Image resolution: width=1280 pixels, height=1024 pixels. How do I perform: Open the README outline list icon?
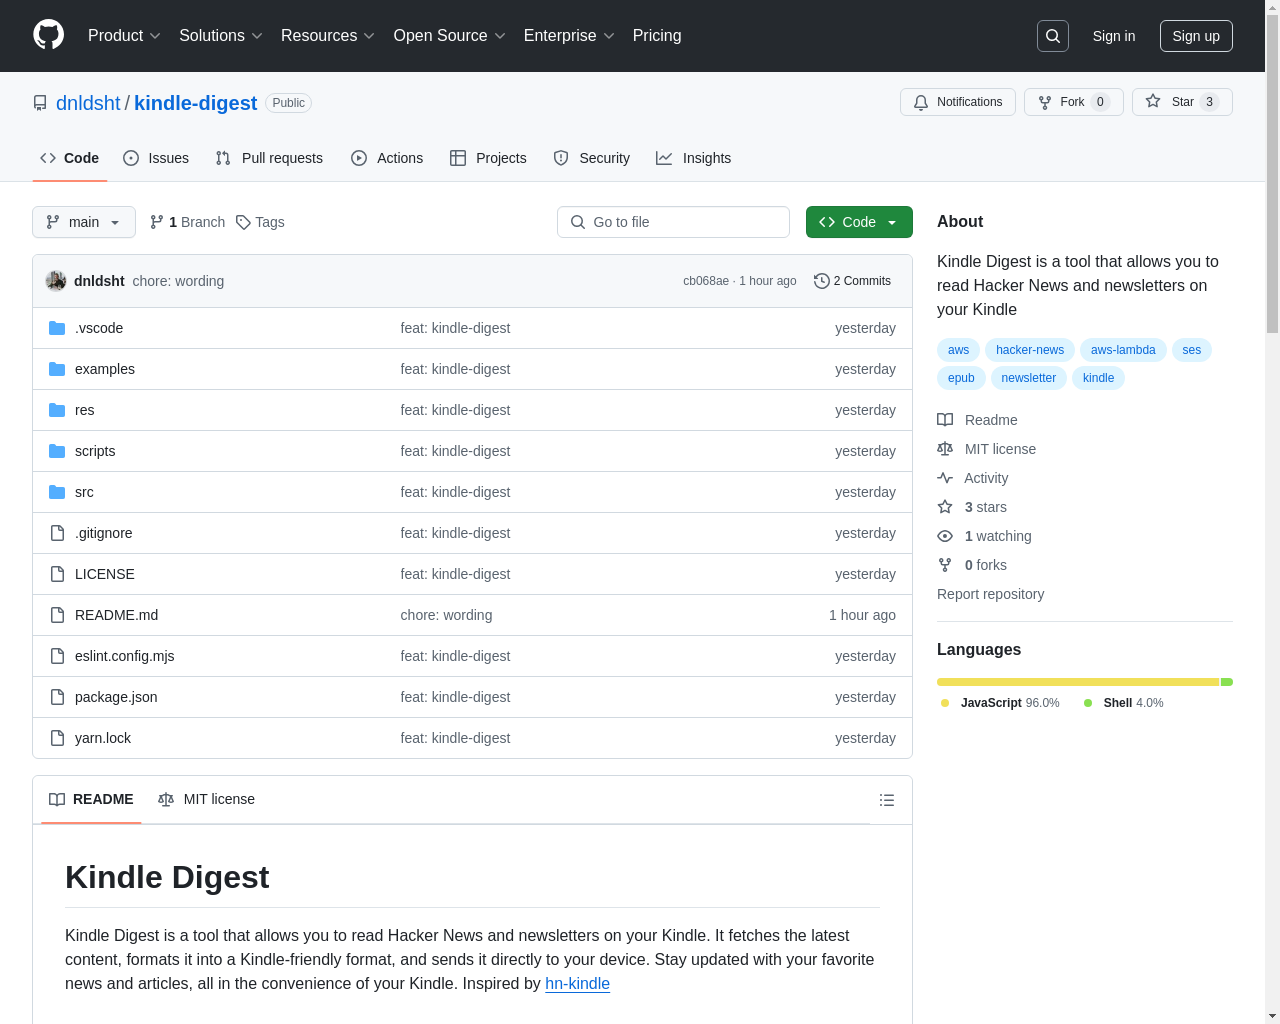pos(887,800)
